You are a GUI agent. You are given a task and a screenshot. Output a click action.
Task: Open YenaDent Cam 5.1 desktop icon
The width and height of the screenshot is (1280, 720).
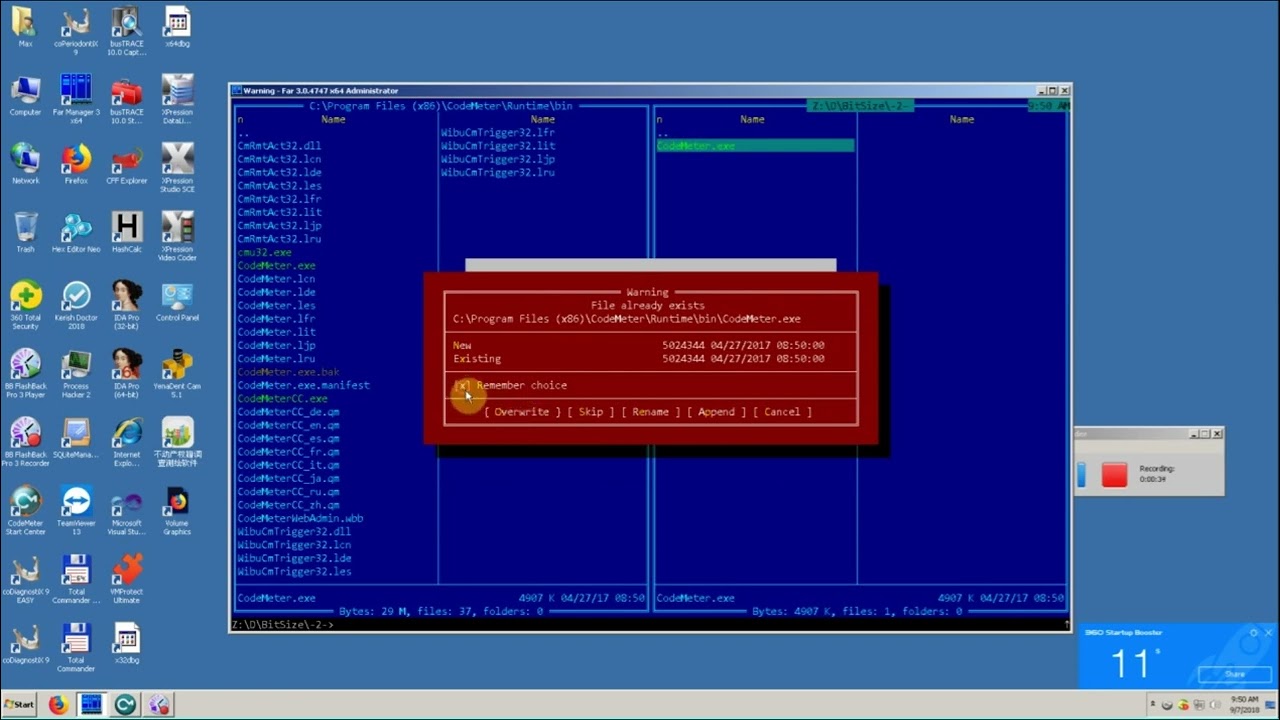(x=177, y=373)
